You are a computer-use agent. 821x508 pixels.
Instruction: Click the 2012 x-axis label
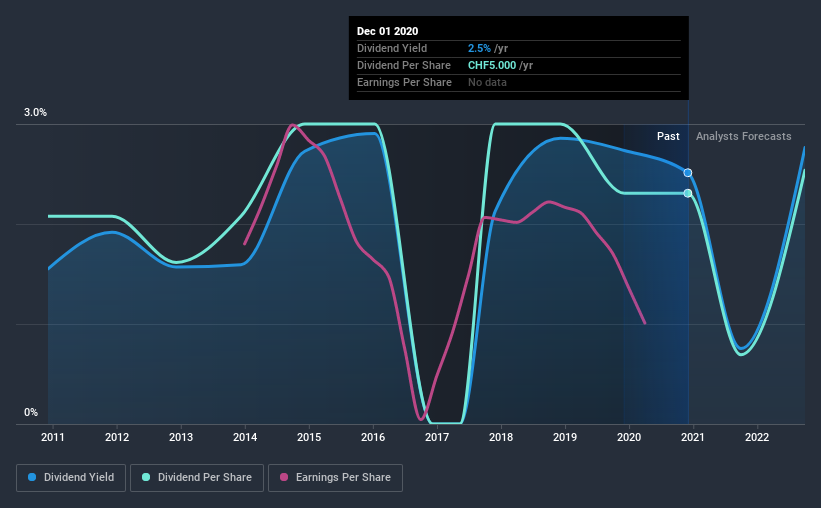point(117,437)
